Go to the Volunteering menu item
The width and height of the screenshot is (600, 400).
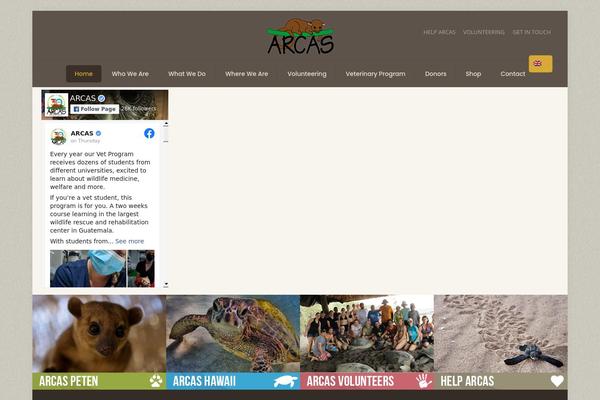click(x=307, y=74)
